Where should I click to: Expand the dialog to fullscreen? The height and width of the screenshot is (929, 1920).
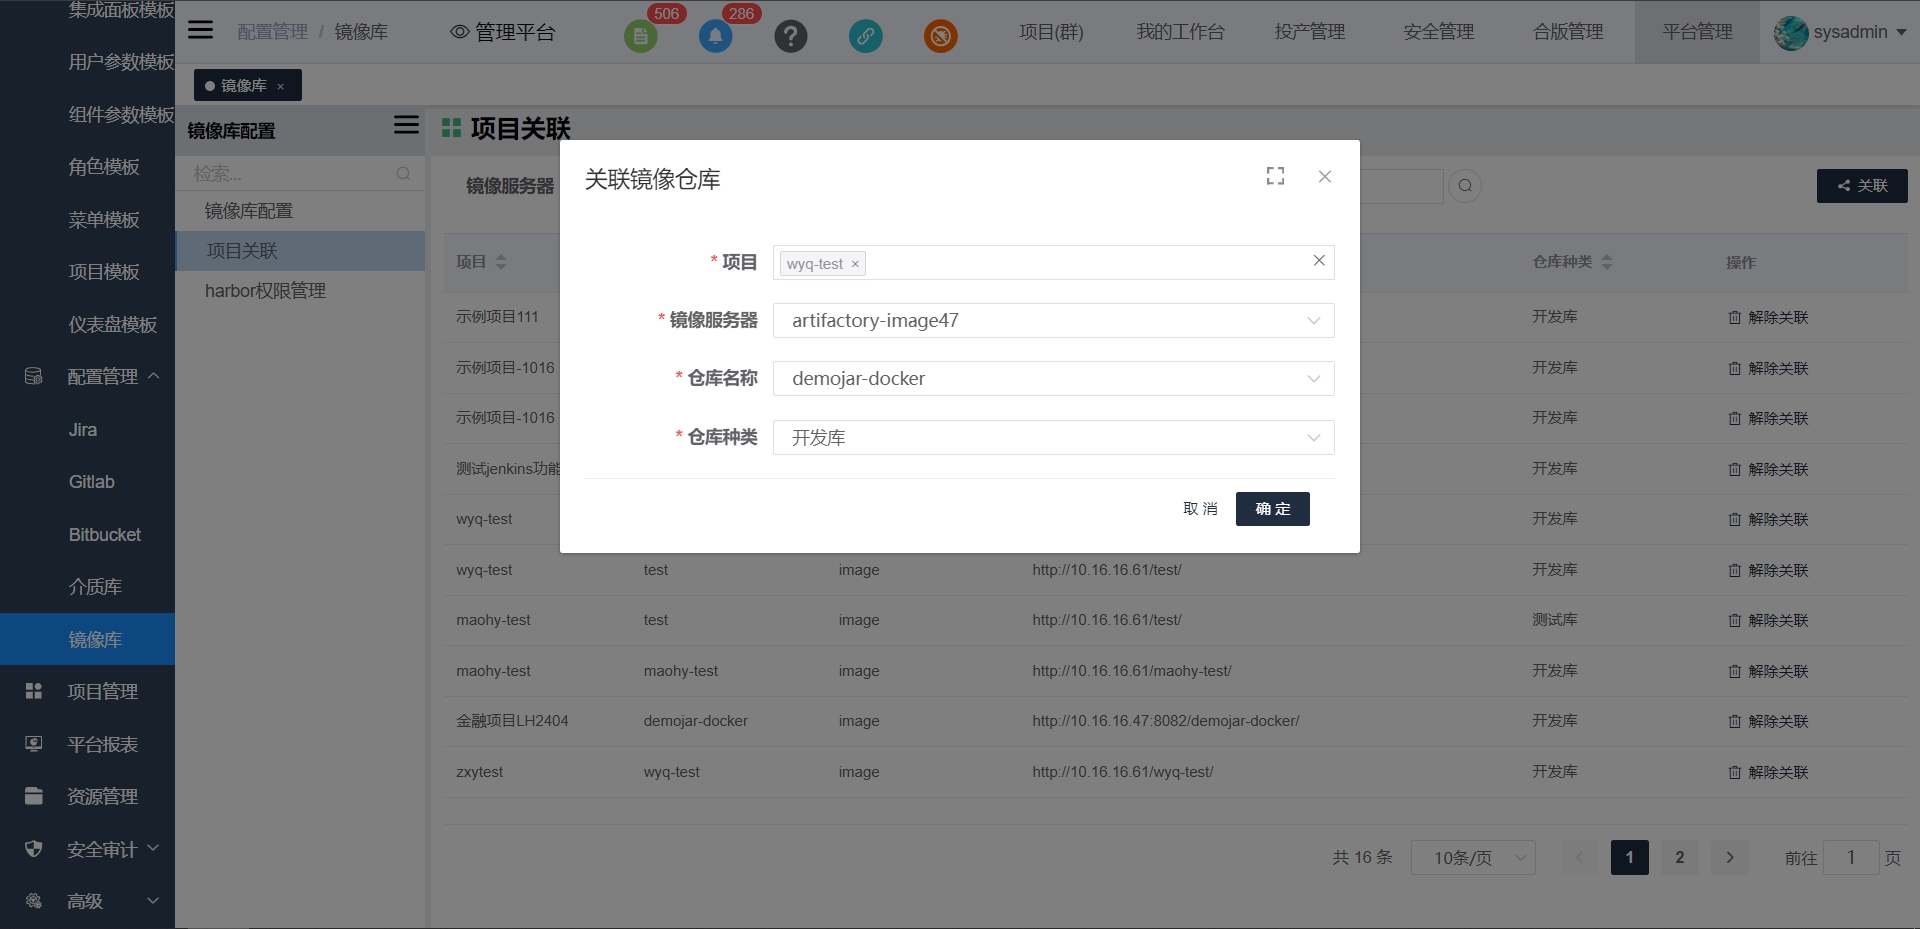click(1275, 176)
